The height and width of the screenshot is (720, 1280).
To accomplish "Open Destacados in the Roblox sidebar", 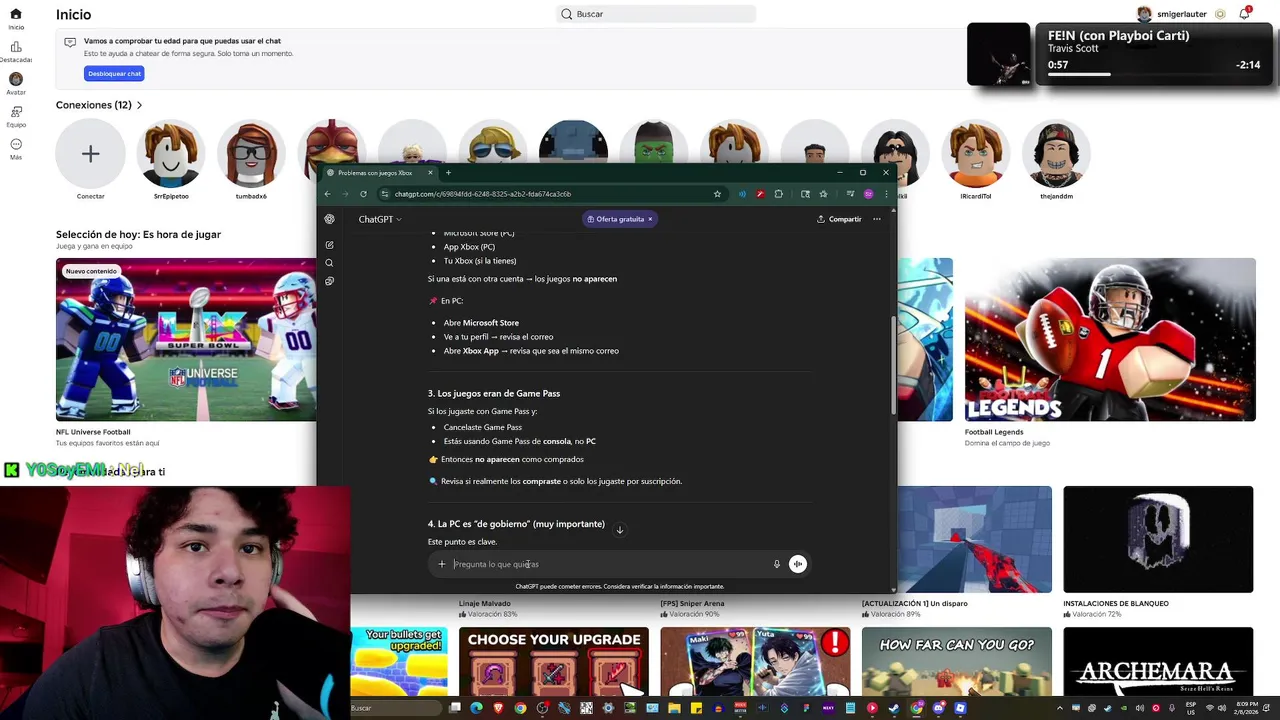I will (15, 52).
